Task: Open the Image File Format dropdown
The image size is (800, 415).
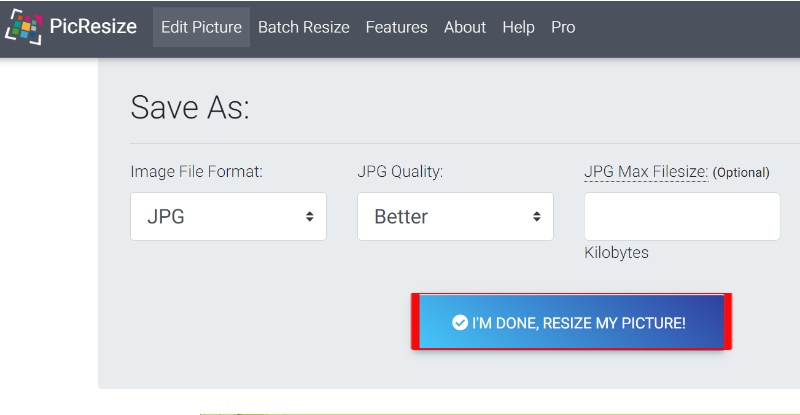Action: [228, 216]
